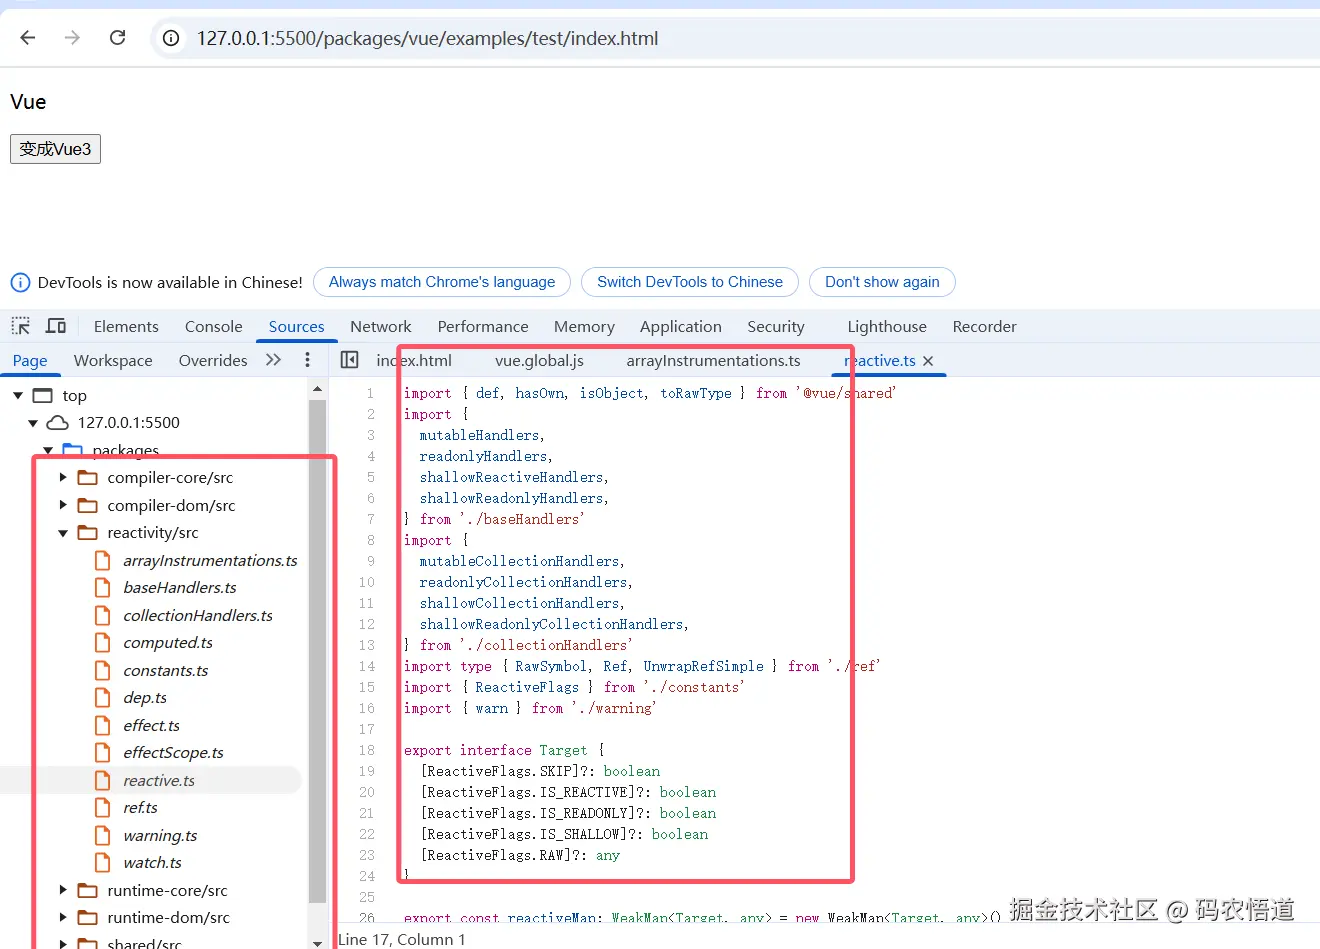This screenshot has height=949, width=1320.
Task: Click 'mutableHandlers,' on line 3
Action: [482, 435]
